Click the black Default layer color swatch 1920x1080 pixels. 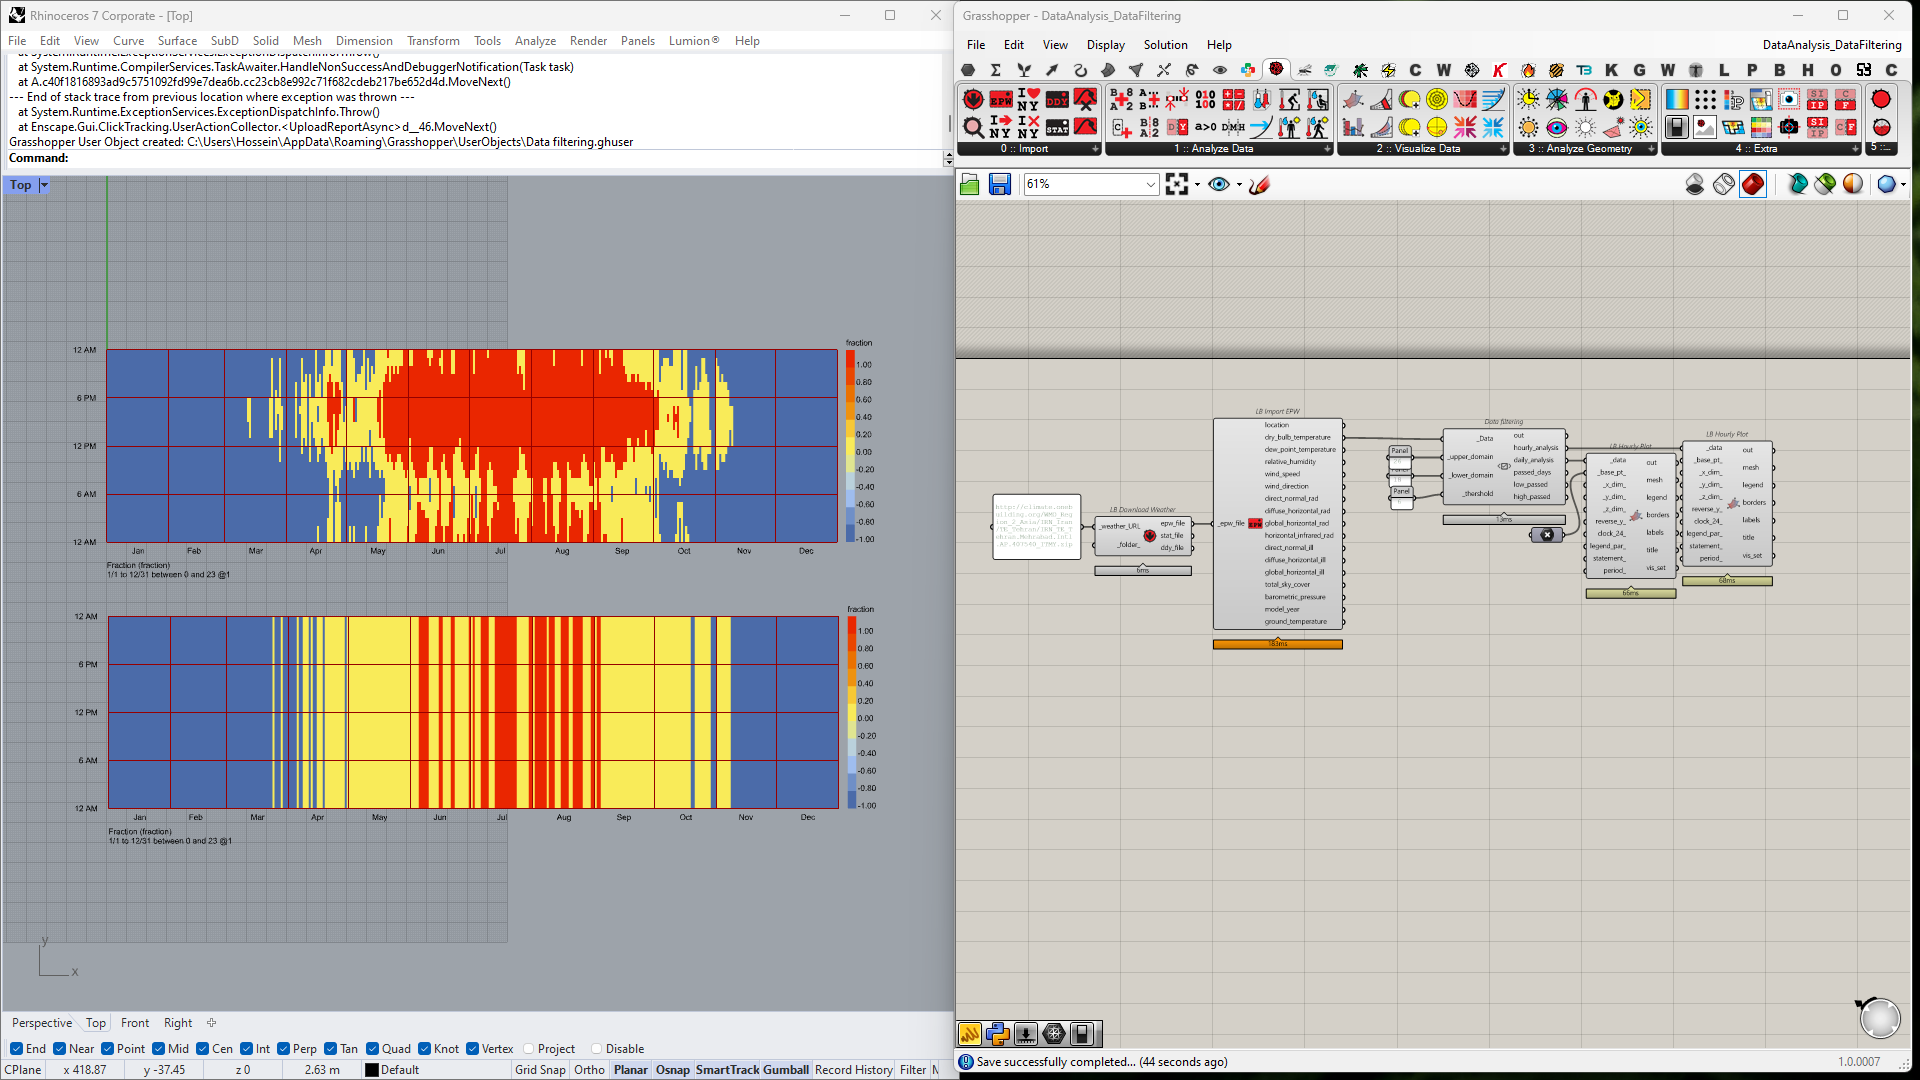click(372, 1070)
